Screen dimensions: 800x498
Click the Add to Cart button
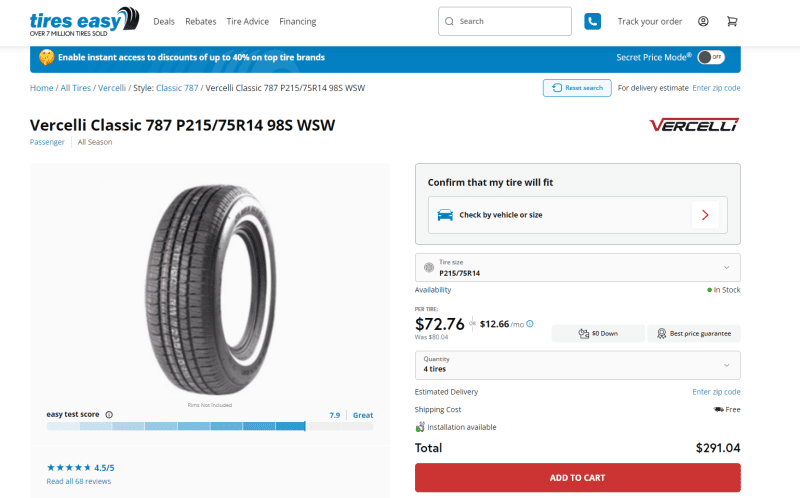click(x=577, y=478)
